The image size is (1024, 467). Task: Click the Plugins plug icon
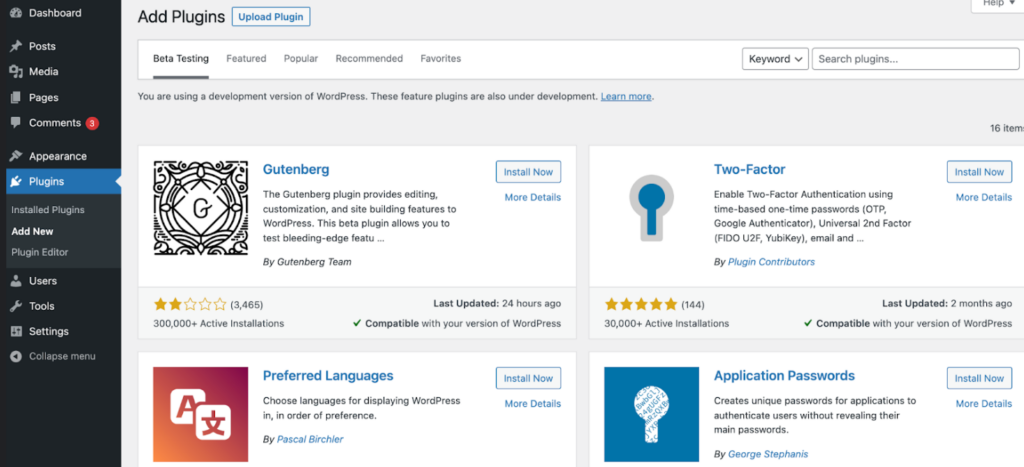(16, 182)
